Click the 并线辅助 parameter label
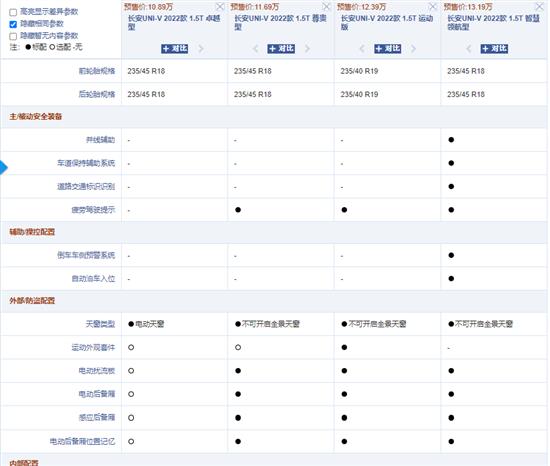The image size is (550, 466). (x=101, y=140)
